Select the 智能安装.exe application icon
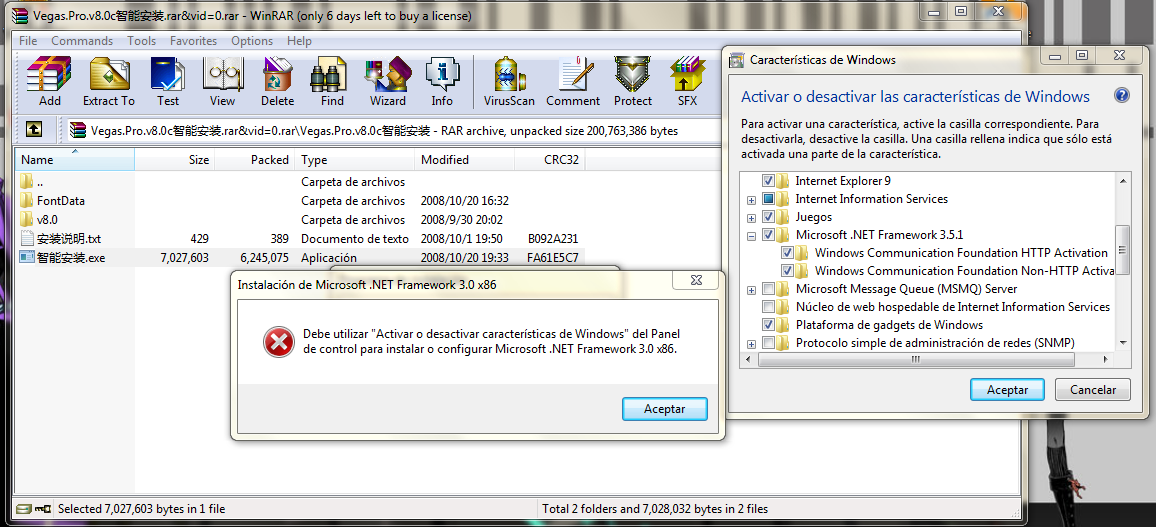 click(x=27, y=257)
